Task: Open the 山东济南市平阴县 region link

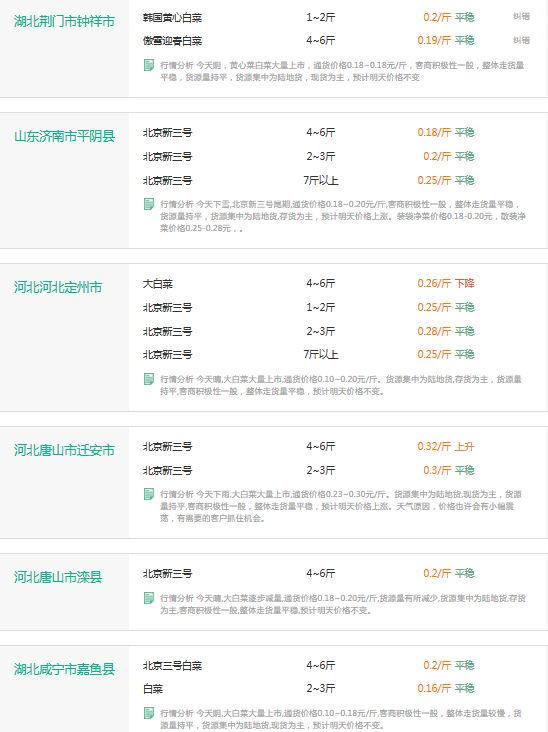Action: tap(64, 136)
